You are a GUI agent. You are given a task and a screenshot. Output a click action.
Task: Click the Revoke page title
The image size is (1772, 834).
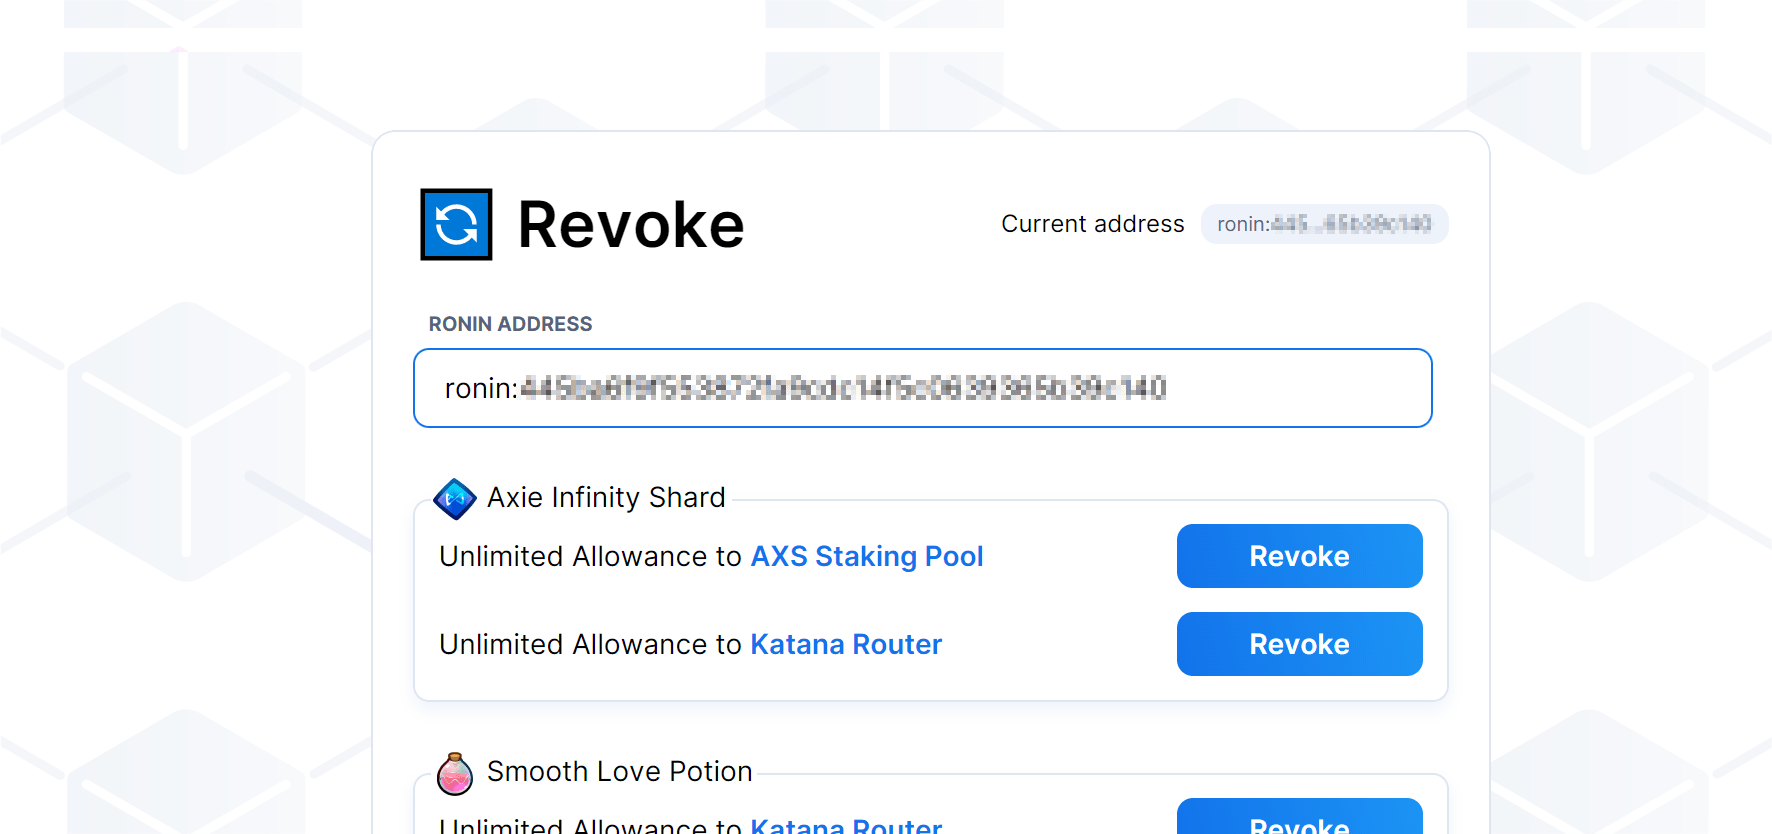pos(631,225)
